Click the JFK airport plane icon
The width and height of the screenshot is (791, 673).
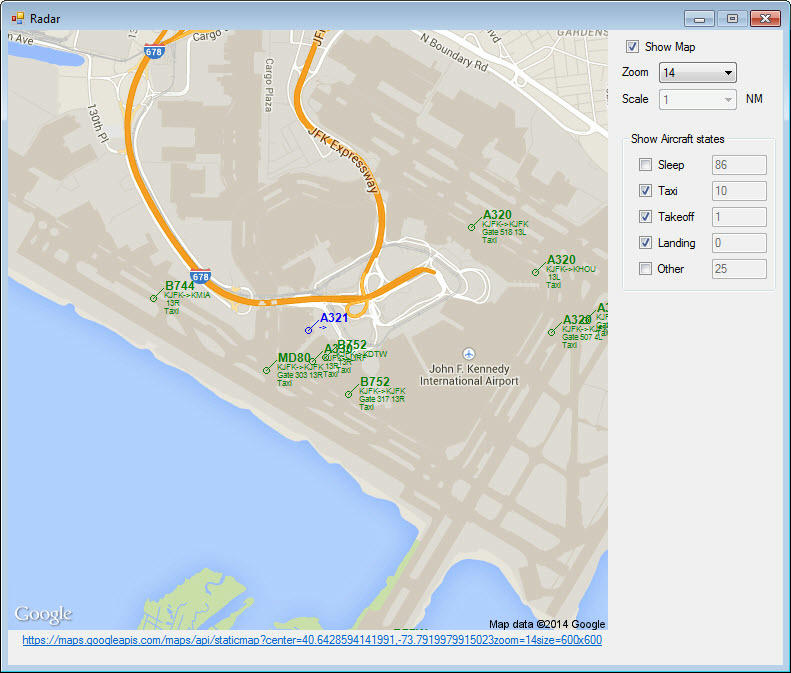pos(469,353)
